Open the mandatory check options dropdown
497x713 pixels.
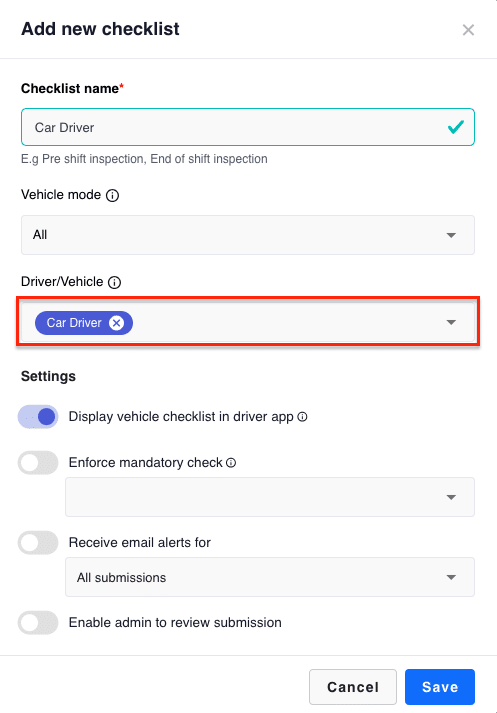[270, 497]
